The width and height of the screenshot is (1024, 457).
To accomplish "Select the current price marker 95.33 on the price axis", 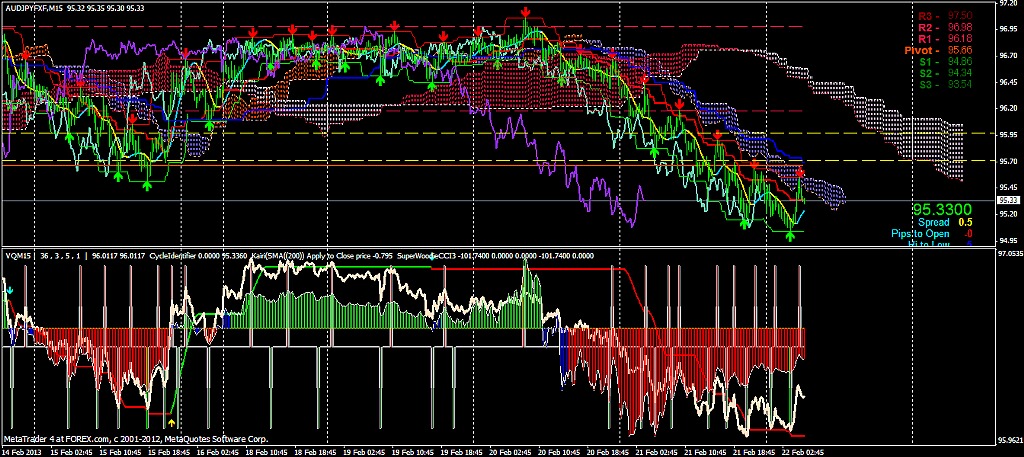I will coord(1007,200).
